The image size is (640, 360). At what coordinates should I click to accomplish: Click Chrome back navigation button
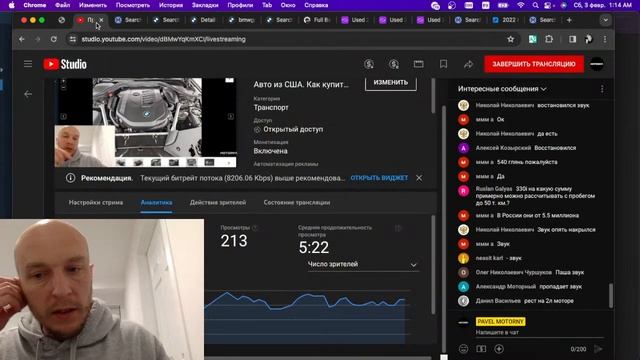coord(22,39)
